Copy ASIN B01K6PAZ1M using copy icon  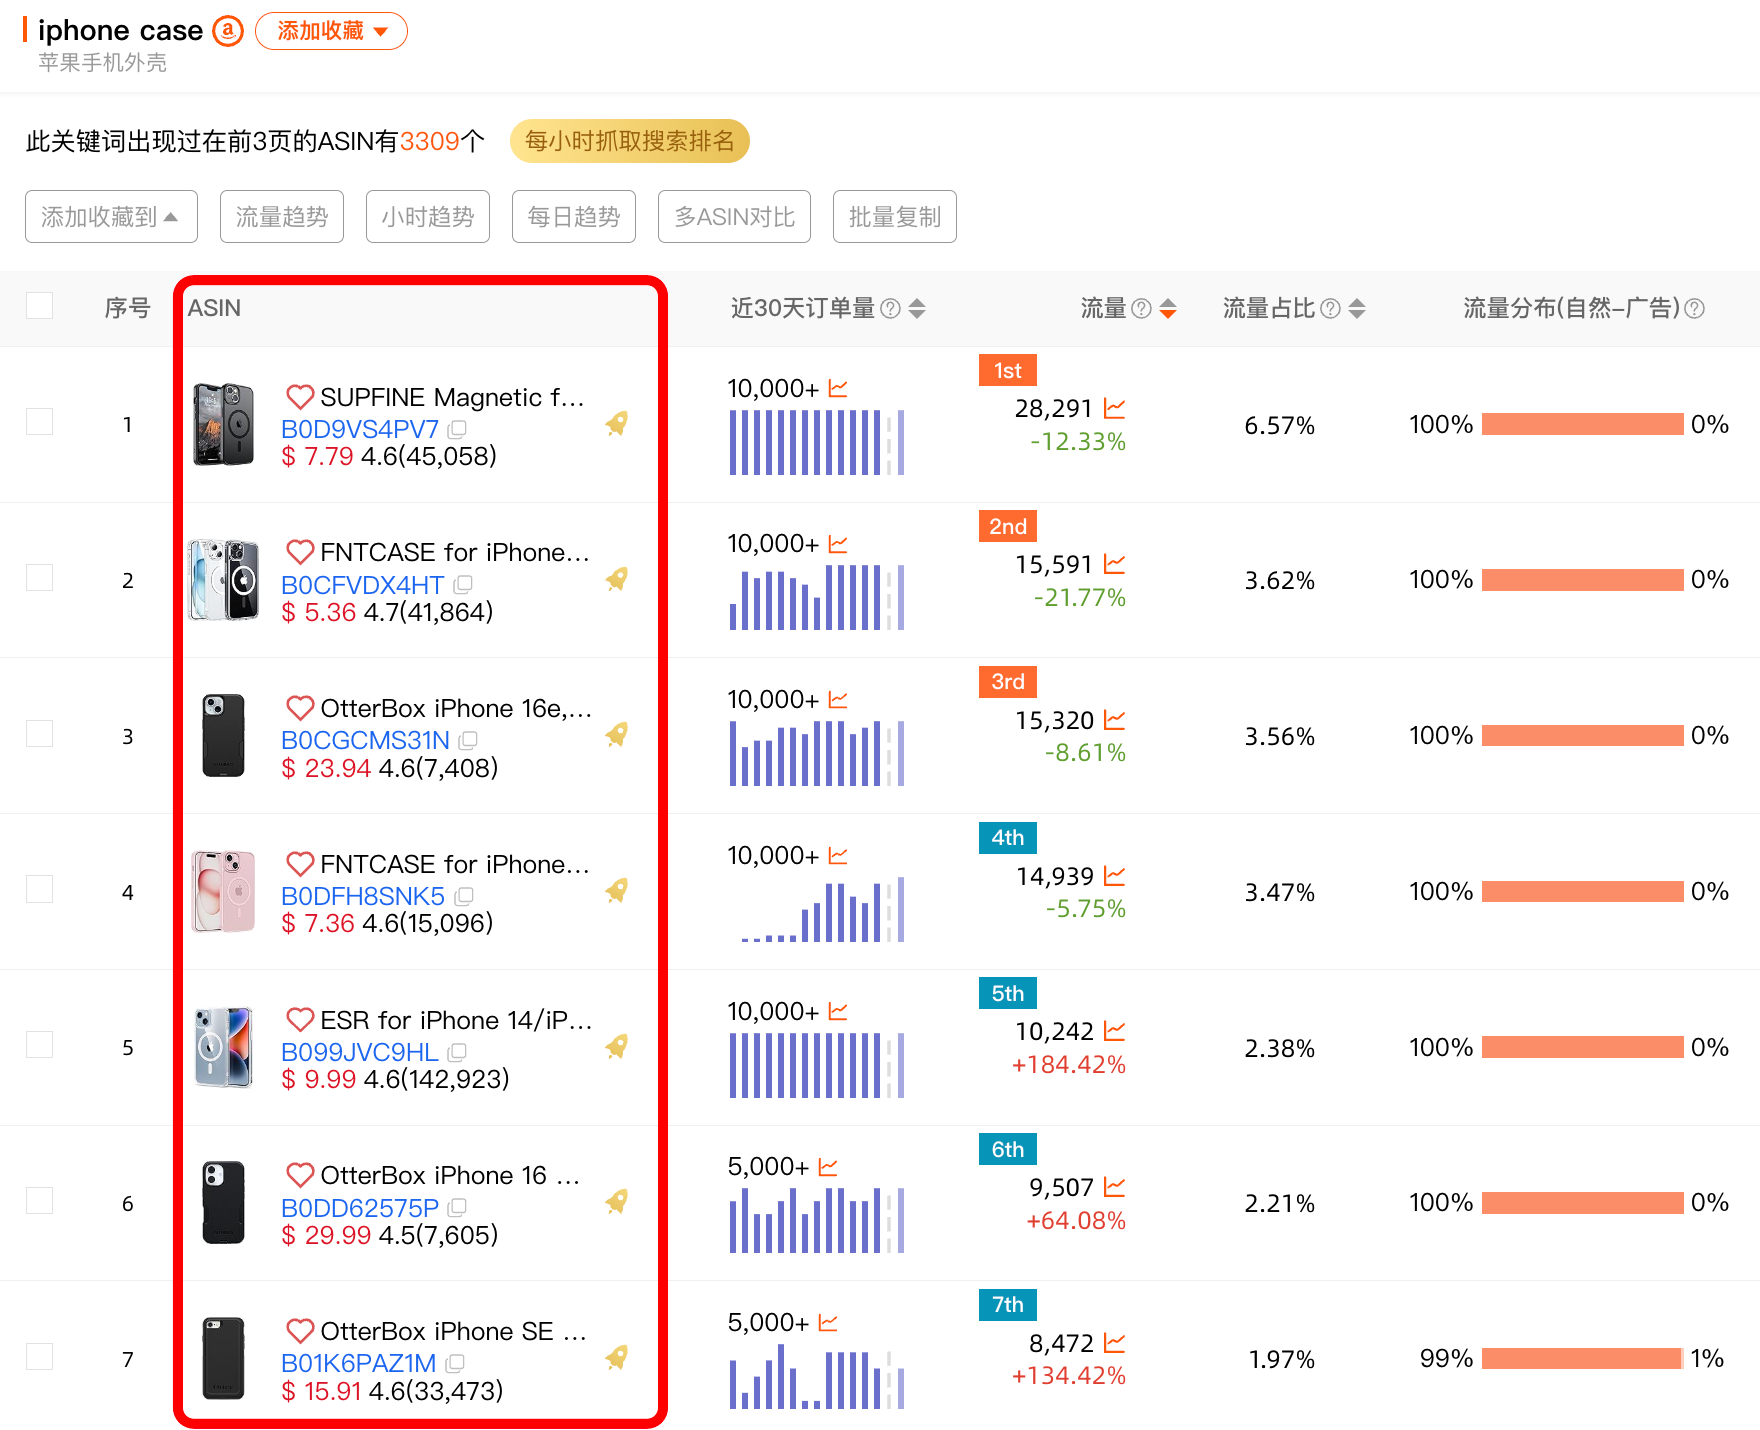click(x=455, y=1363)
